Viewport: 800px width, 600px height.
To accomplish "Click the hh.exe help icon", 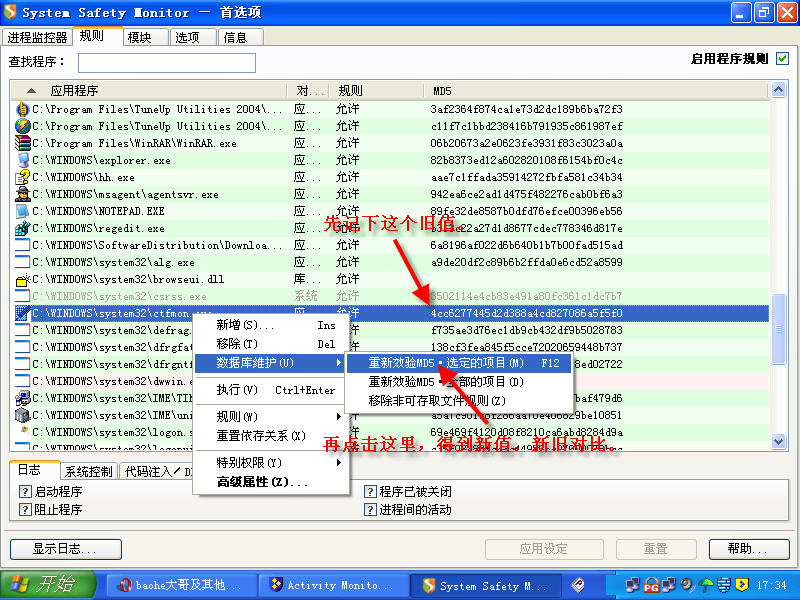I will point(22,177).
